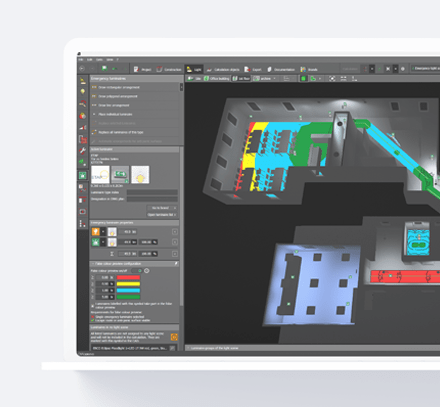Click the exit sign luminaire thumbnail
The width and height of the screenshot is (440, 407).
pyautogui.click(x=120, y=175)
